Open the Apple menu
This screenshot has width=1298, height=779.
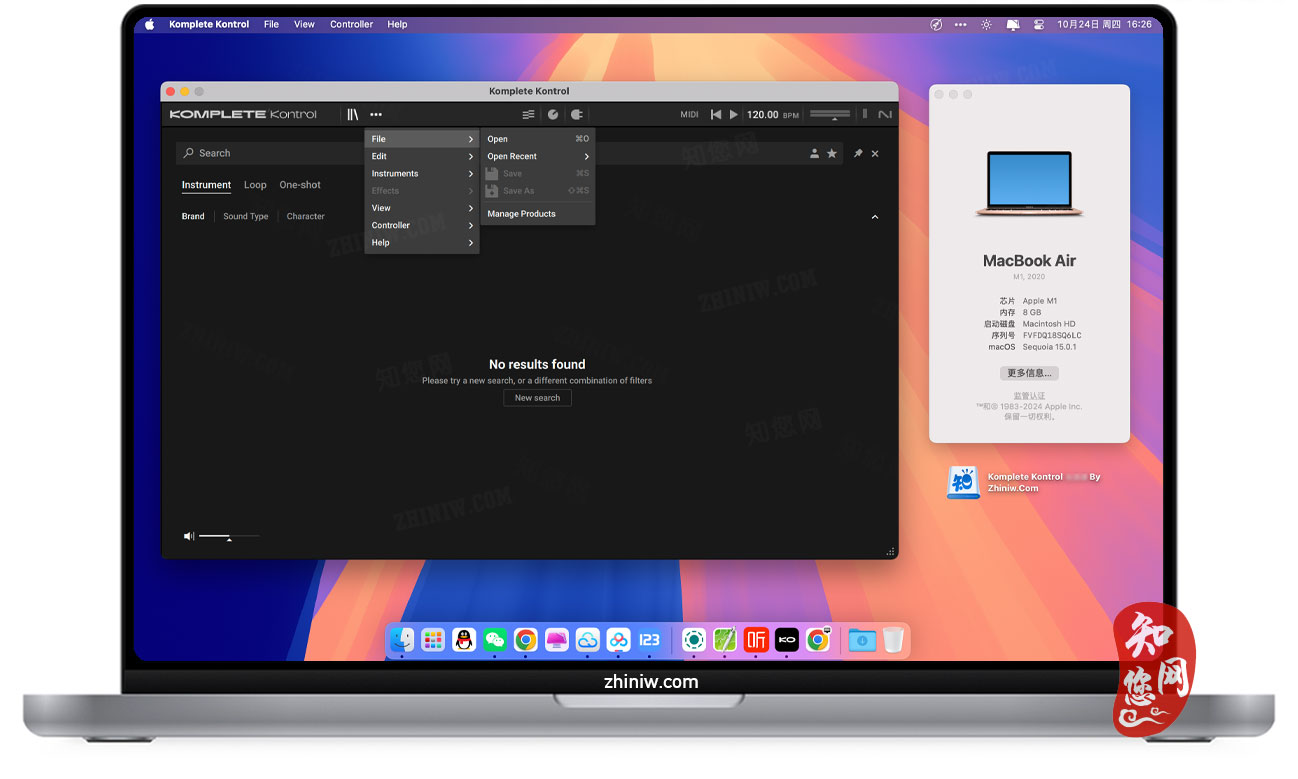coord(150,24)
